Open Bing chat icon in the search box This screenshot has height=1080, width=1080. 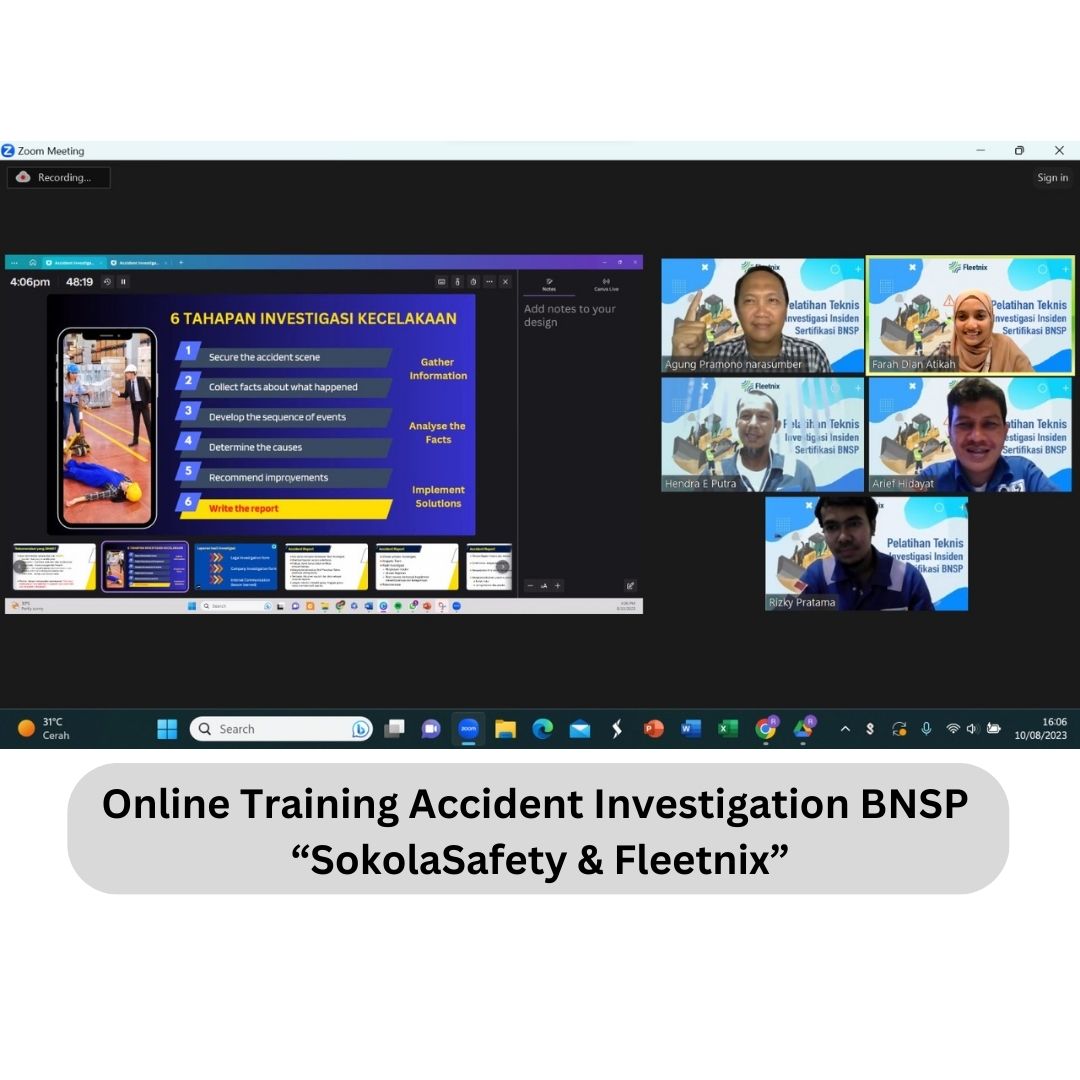360,729
